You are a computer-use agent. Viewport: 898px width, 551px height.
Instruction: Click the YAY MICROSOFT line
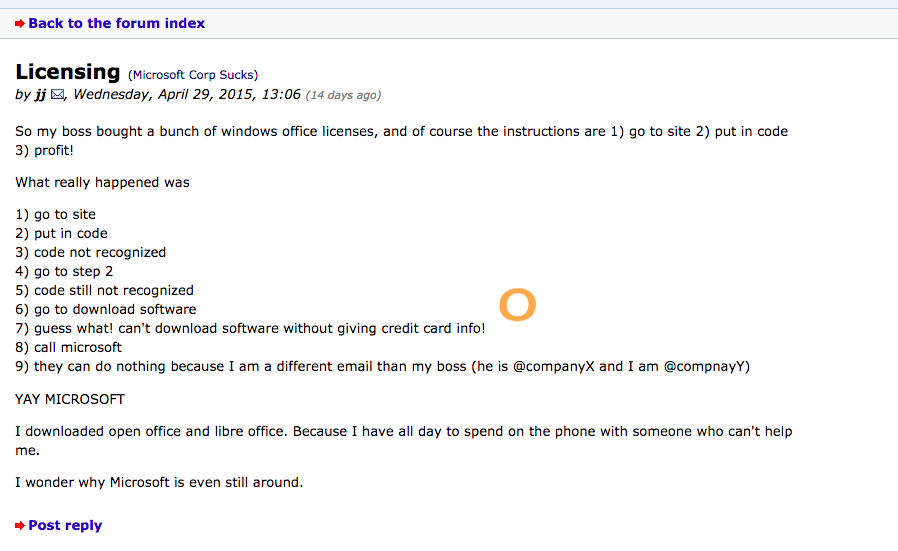pyautogui.click(x=70, y=399)
